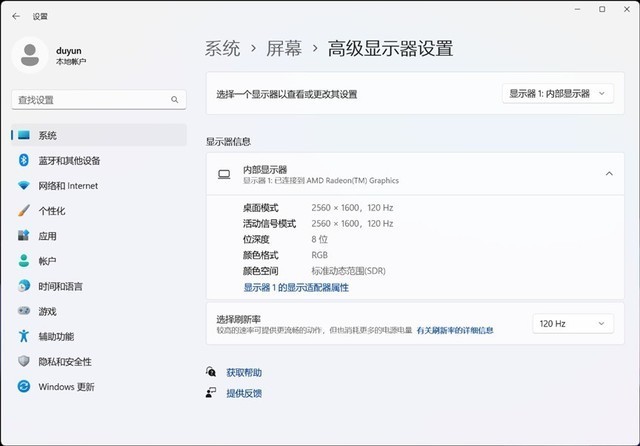Click the accounts person icon
The image size is (640, 446).
click(x=24, y=261)
